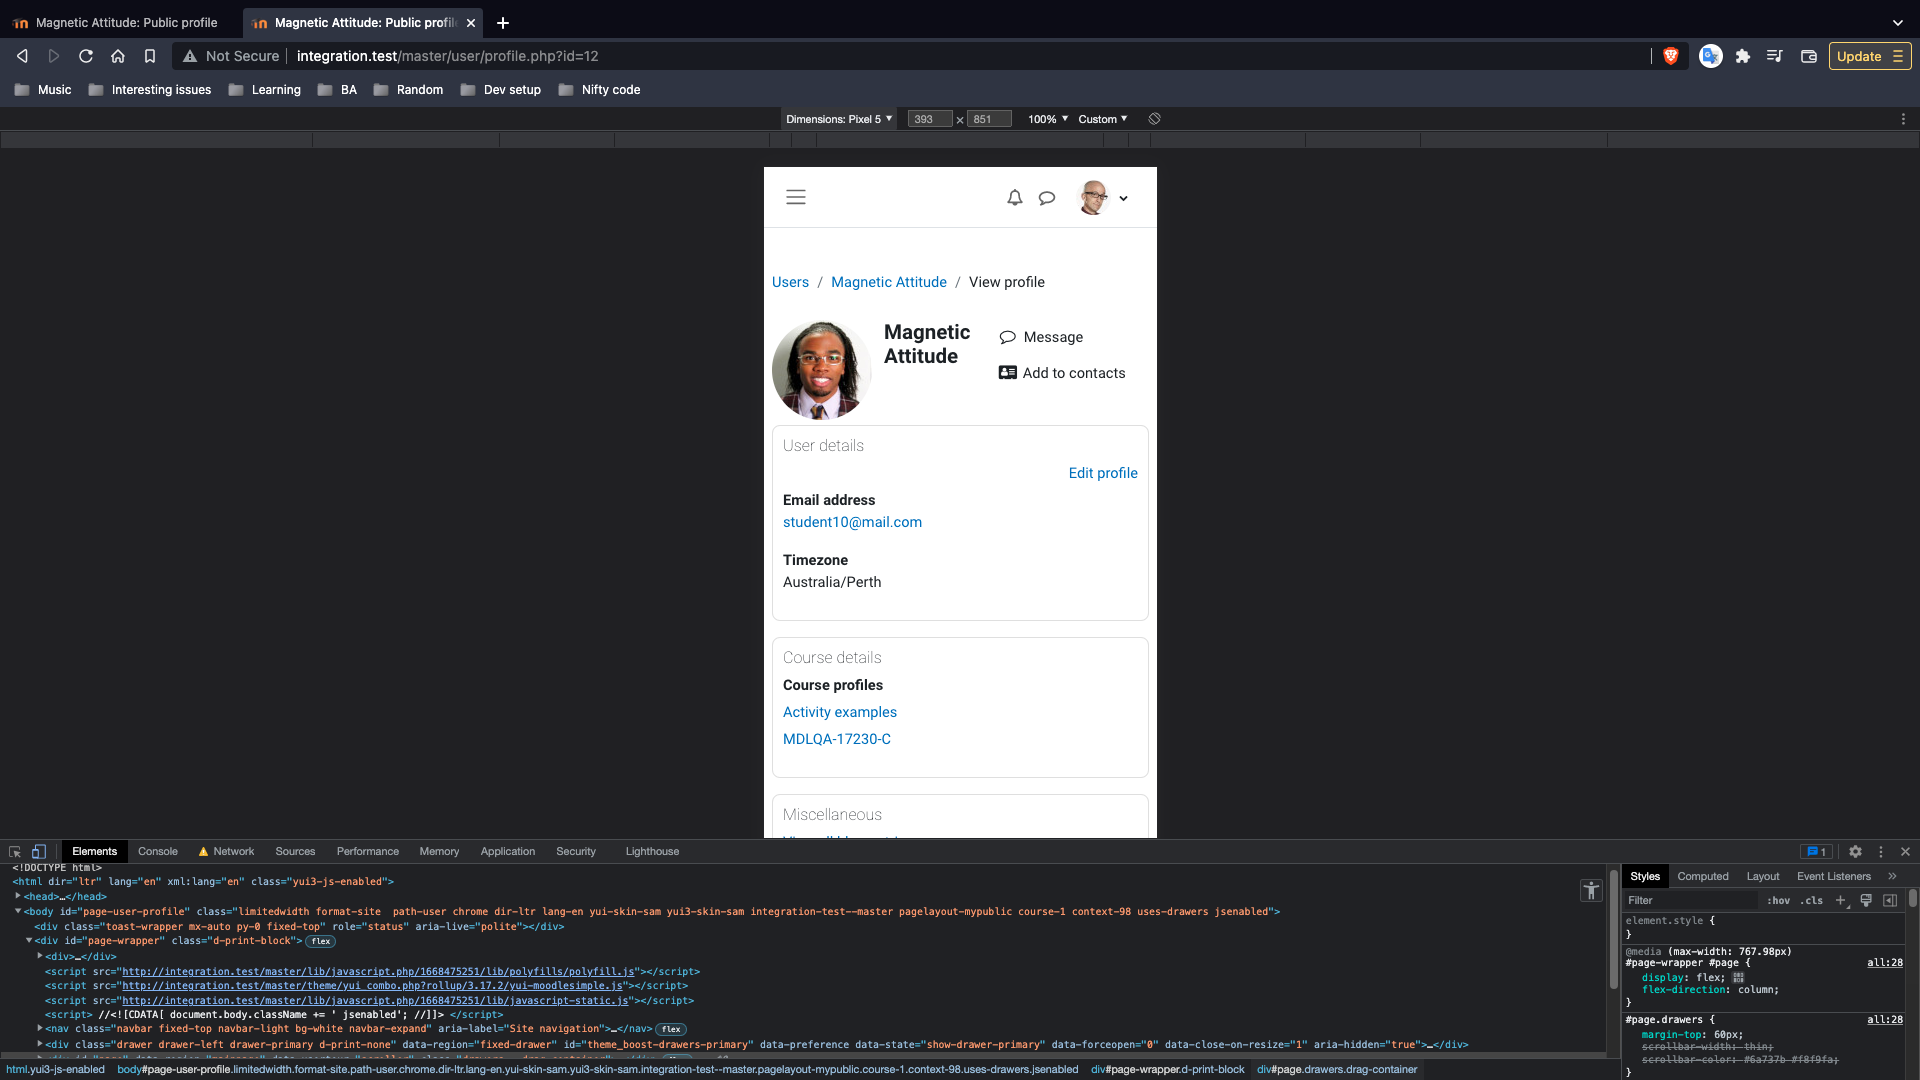Switch to the Event Listeners tab
Image resolution: width=1920 pixels, height=1080 pixels.
1834,876
